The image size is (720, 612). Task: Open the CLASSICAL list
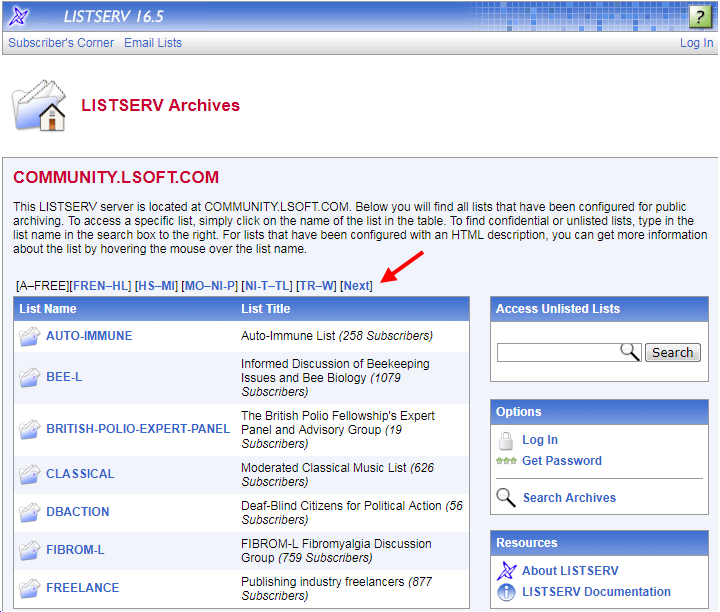(80, 474)
